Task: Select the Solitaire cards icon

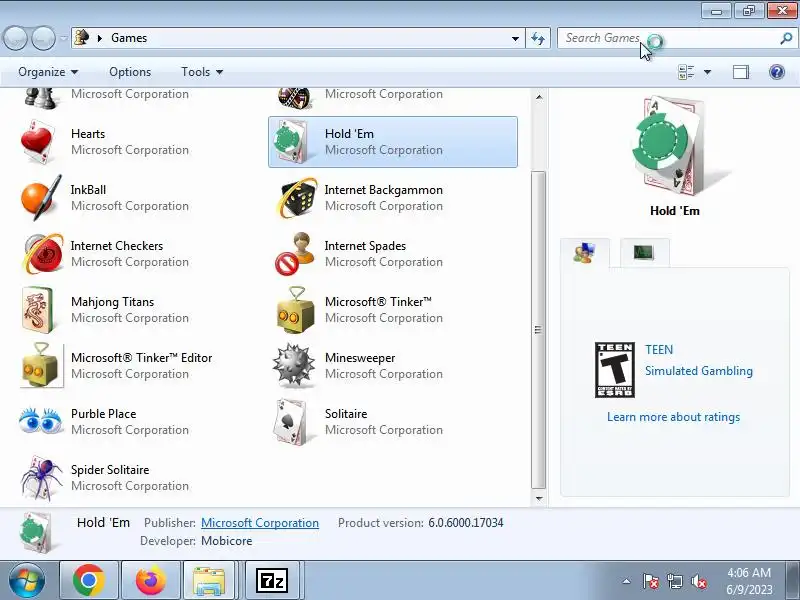Action: pos(290,422)
